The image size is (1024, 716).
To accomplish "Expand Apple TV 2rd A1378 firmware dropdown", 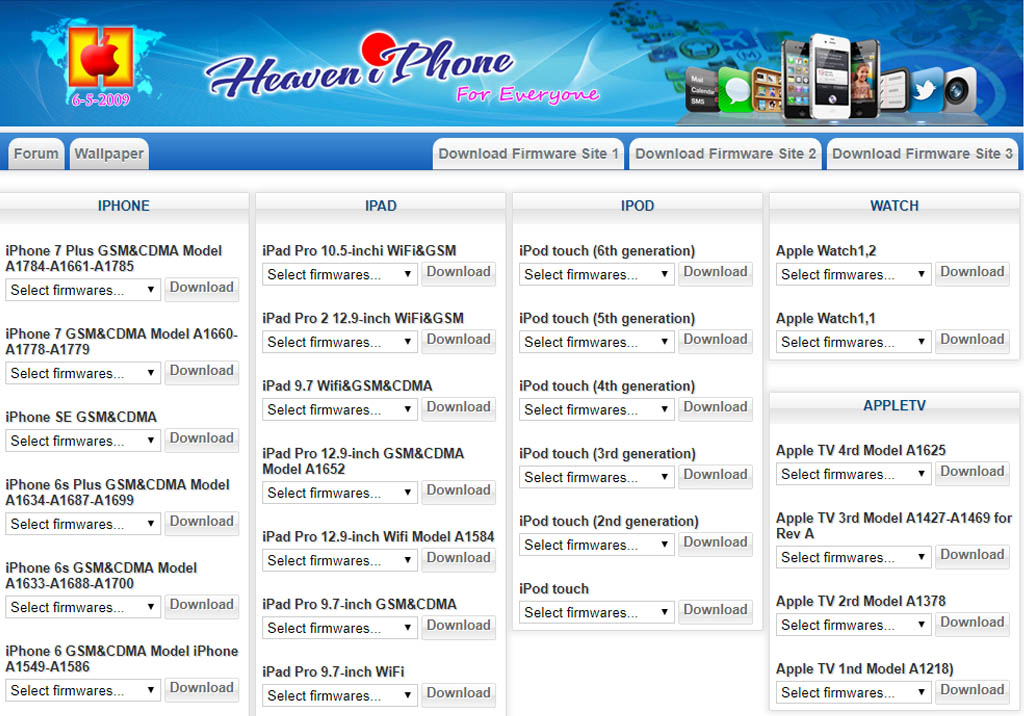I will coord(854,625).
